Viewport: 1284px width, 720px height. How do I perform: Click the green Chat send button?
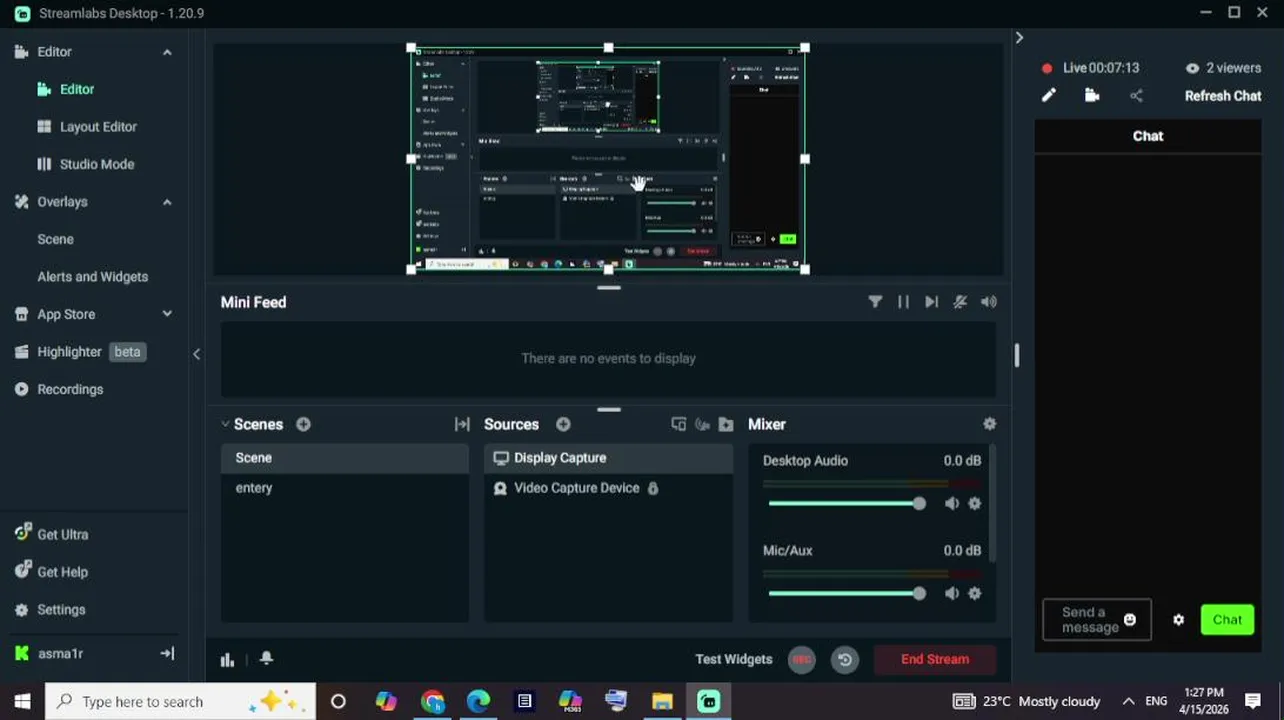point(1227,620)
